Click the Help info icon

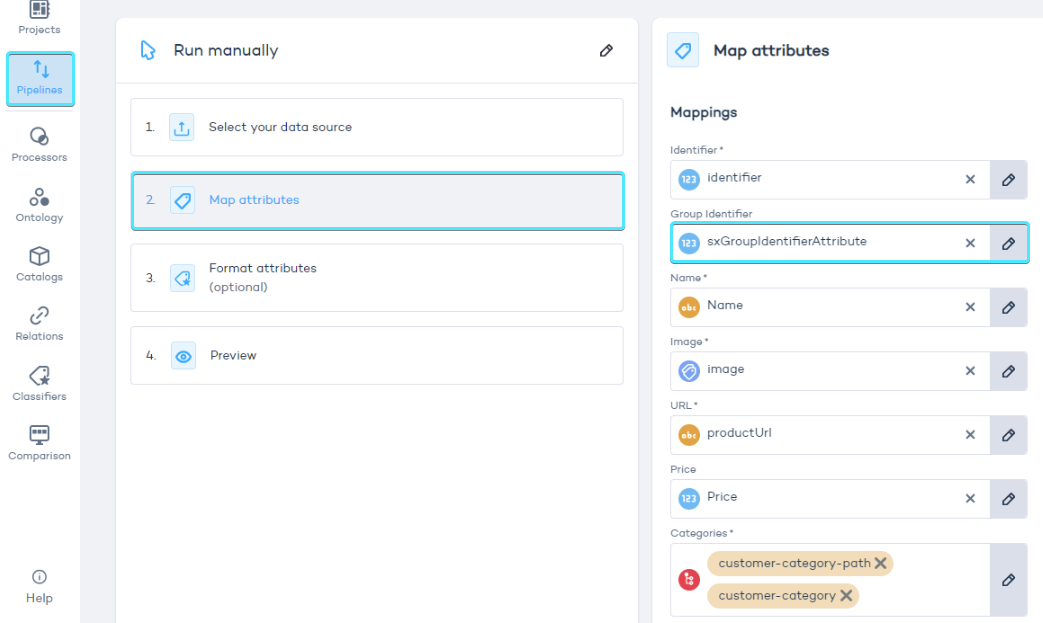(x=39, y=577)
